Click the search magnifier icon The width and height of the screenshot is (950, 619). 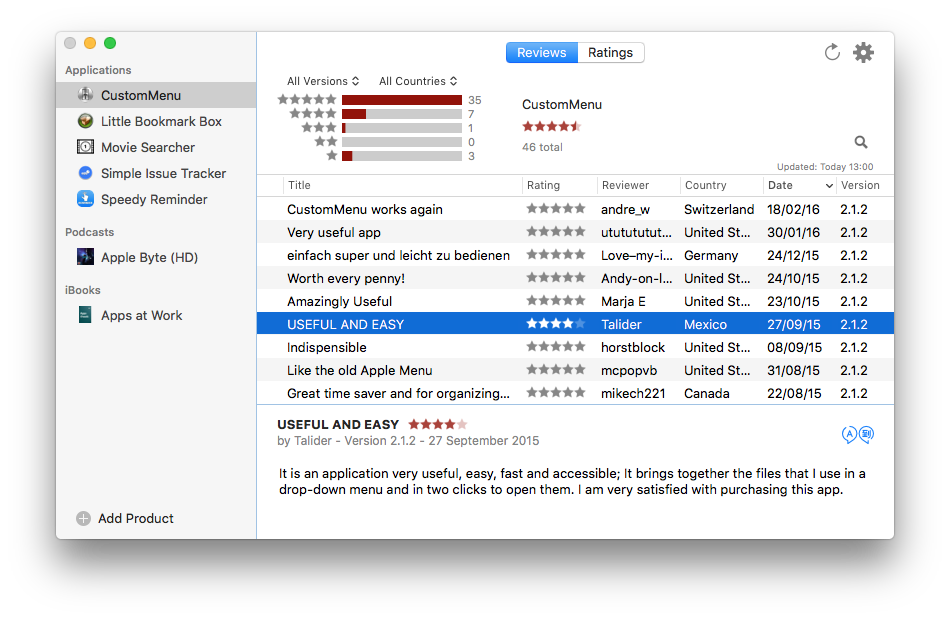[861, 142]
